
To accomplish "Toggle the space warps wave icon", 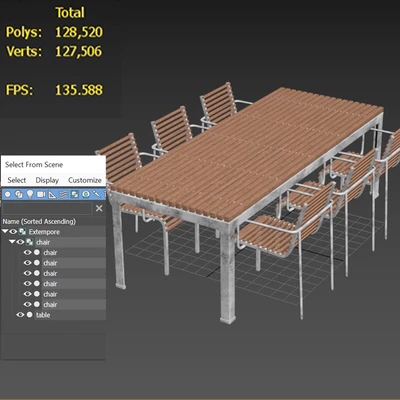I will tap(64, 194).
